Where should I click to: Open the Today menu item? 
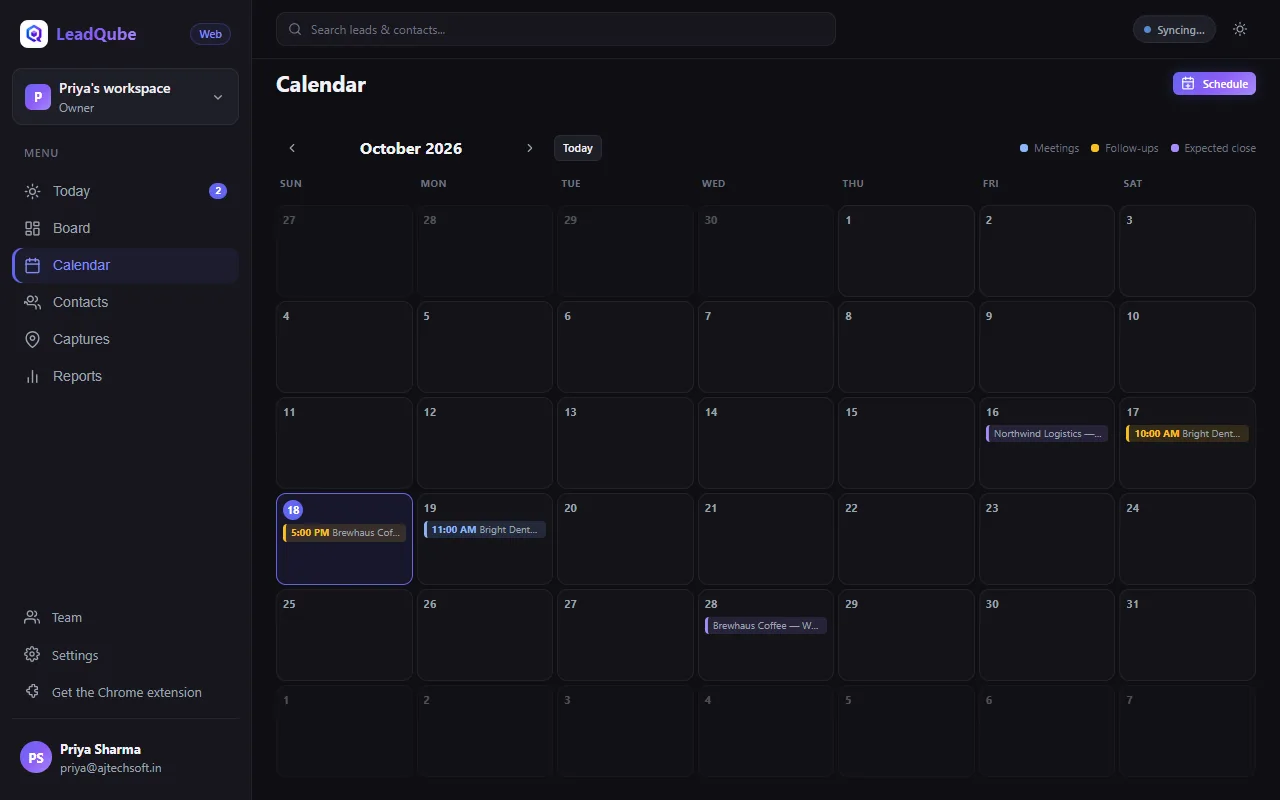pyautogui.click(x=126, y=191)
